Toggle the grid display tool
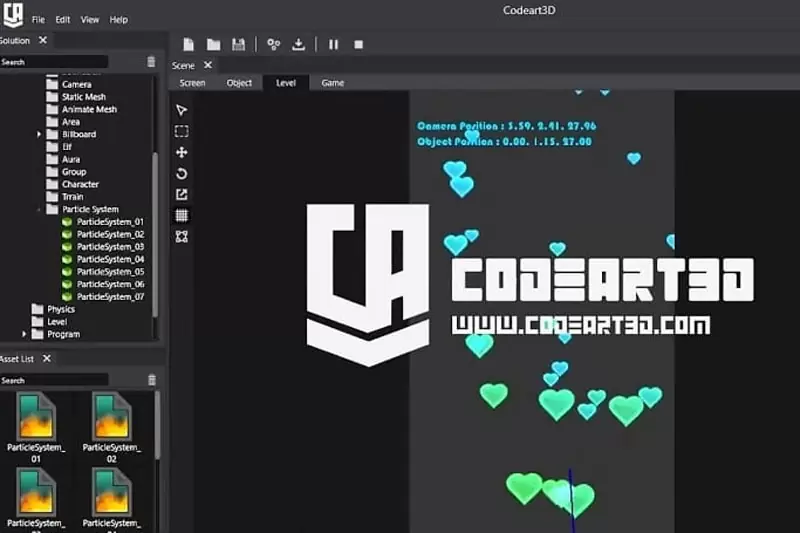Viewport: 800px width, 533px height. point(182,215)
